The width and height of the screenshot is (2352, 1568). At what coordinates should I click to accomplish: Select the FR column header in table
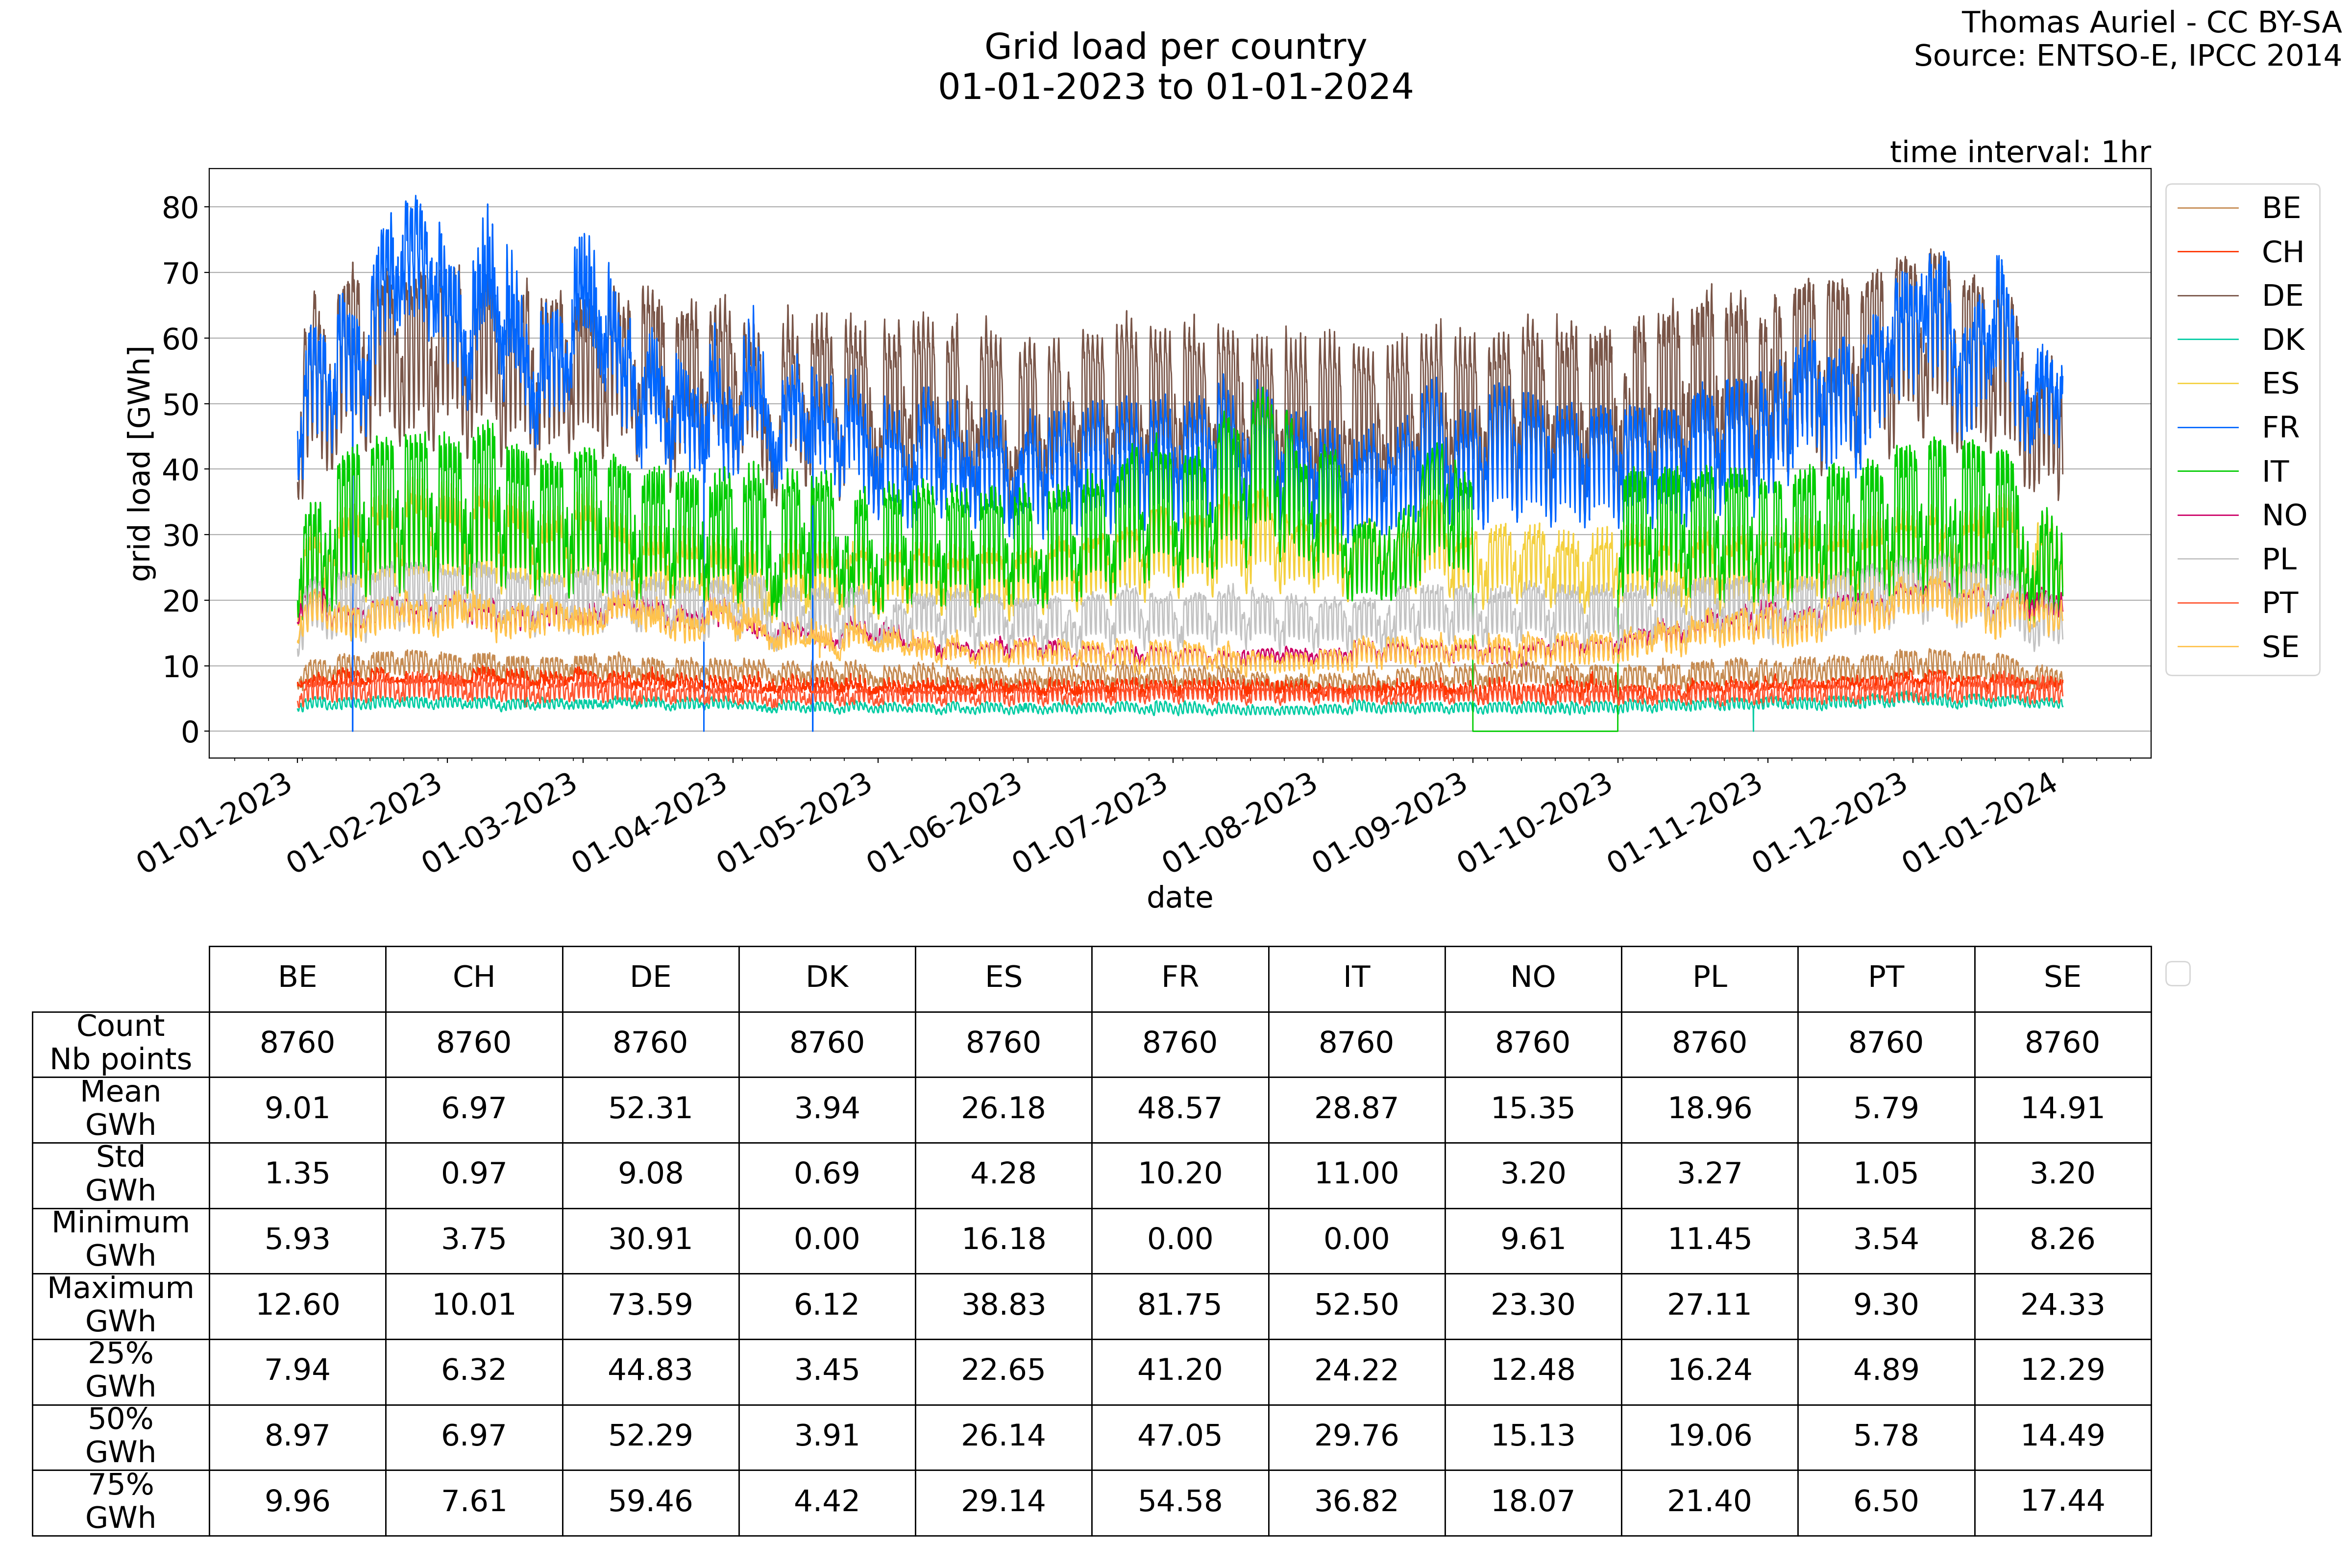(x=1179, y=978)
